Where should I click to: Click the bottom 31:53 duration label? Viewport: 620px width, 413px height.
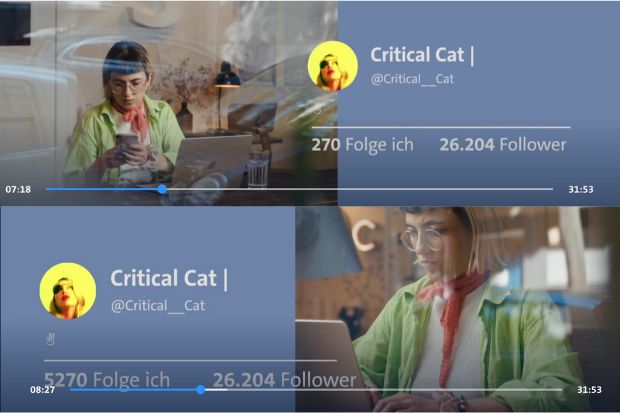[589, 390]
